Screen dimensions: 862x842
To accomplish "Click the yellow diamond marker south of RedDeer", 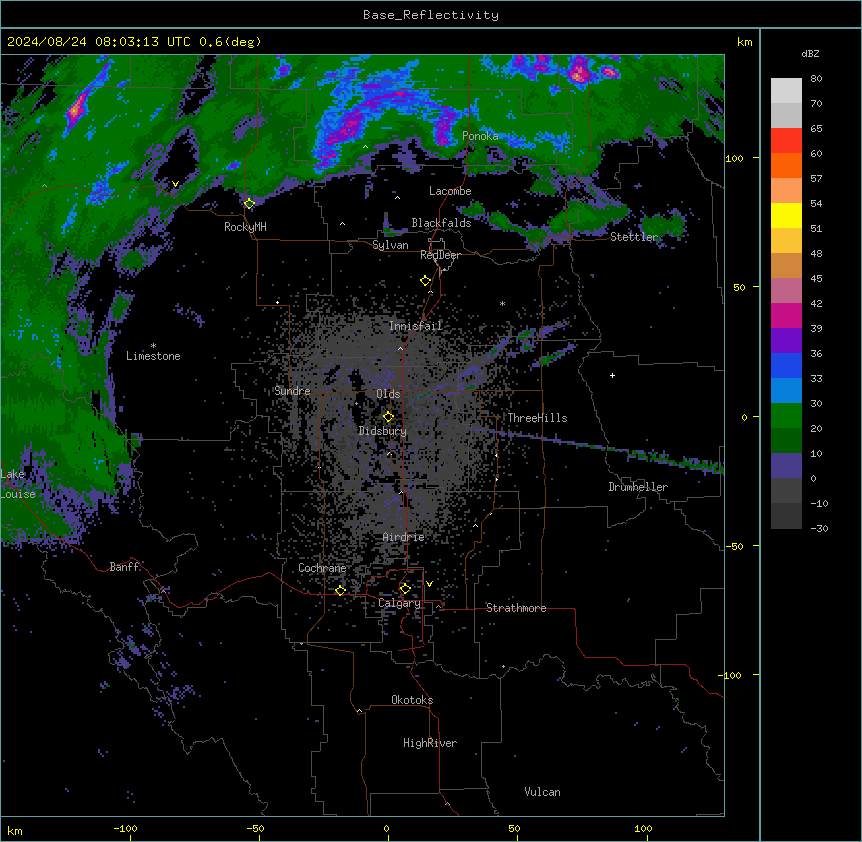I will pyautogui.click(x=426, y=280).
